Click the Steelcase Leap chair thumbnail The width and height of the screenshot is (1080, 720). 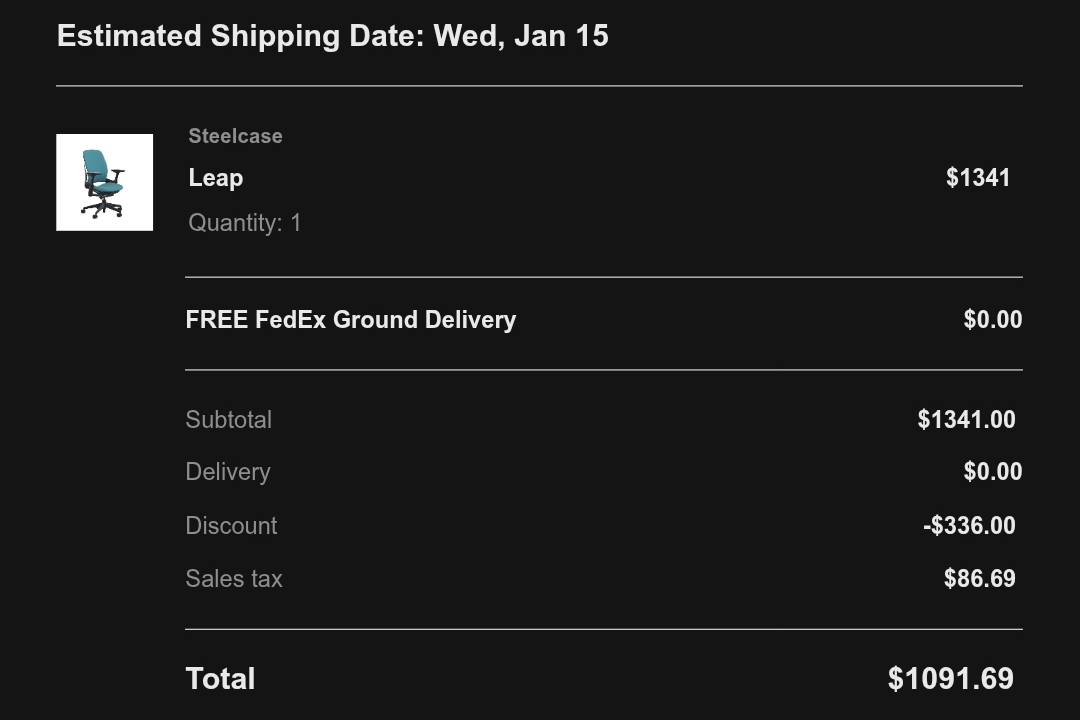[x=104, y=182]
